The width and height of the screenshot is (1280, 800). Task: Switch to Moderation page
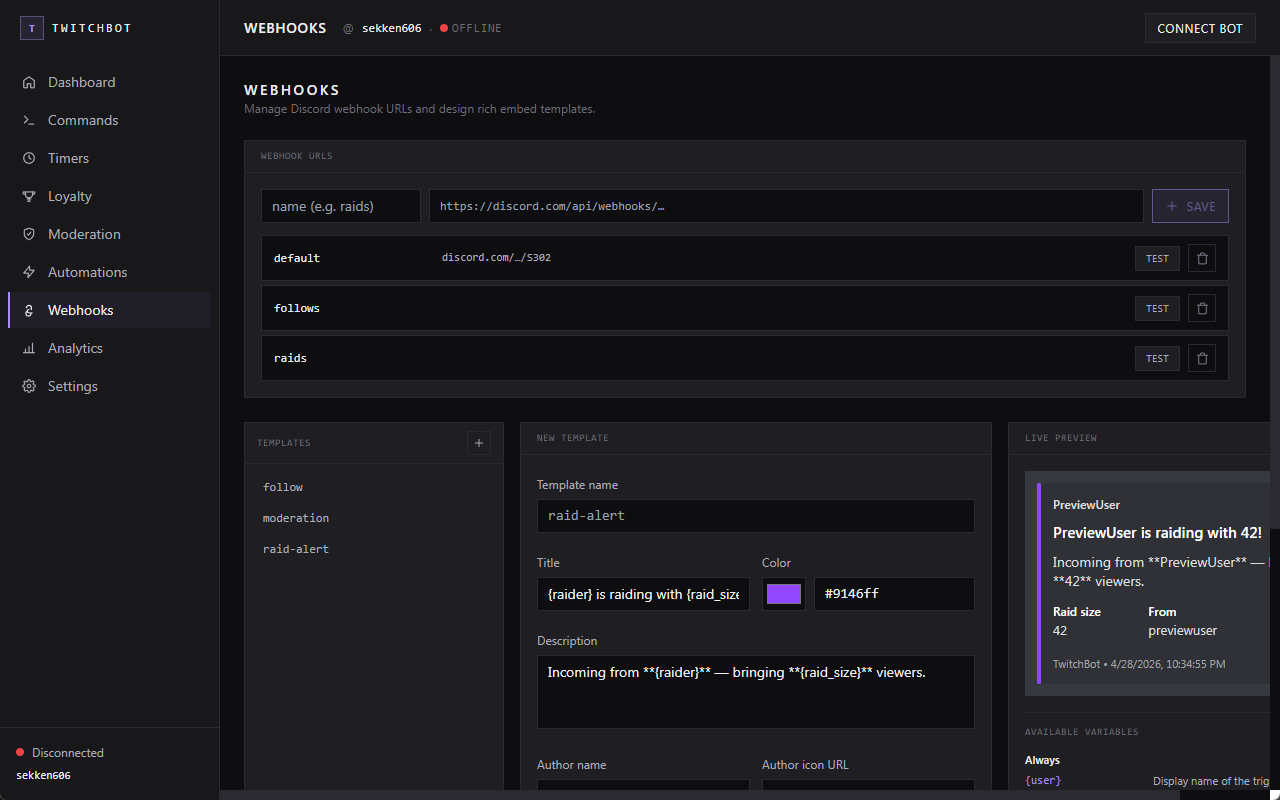click(x=109, y=234)
